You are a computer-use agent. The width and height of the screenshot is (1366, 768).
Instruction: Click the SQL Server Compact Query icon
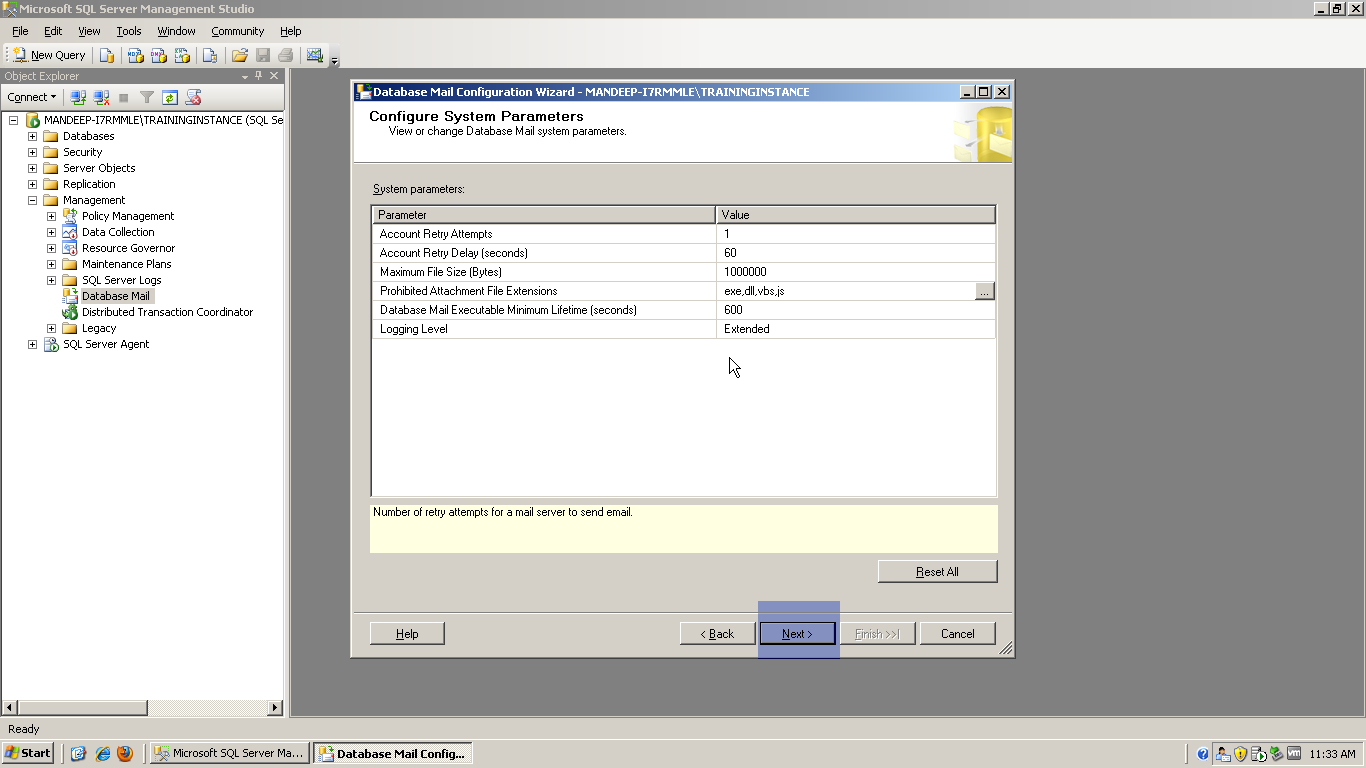210,55
